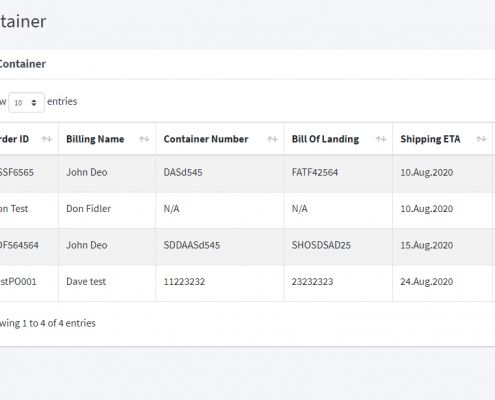Sort by Shipping ETA arrows icon
The image size is (495, 400).
(481, 139)
